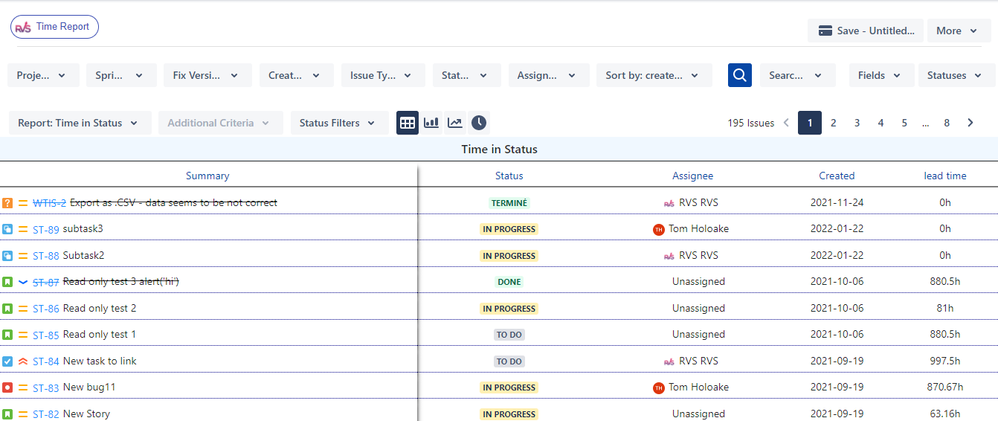
Task: Click the medium priority icon on ST-83
Action: pyautogui.click(x=23, y=387)
